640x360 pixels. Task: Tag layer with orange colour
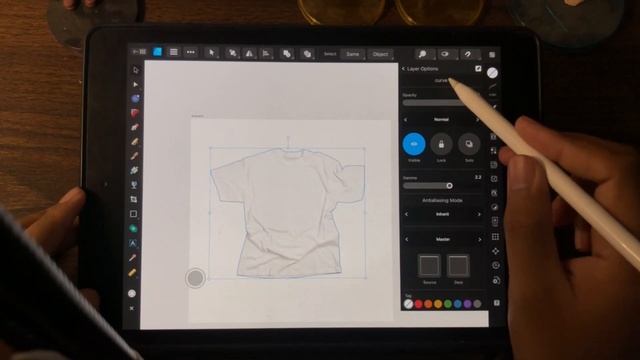[x=428, y=304]
